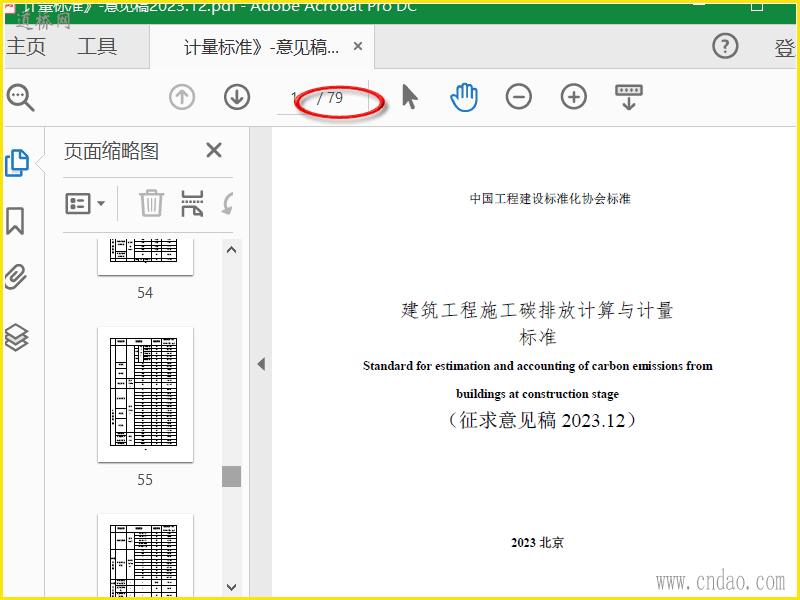Click the page break/insert pages icon
Viewport: 800px width, 600px height.
tap(192, 203)
